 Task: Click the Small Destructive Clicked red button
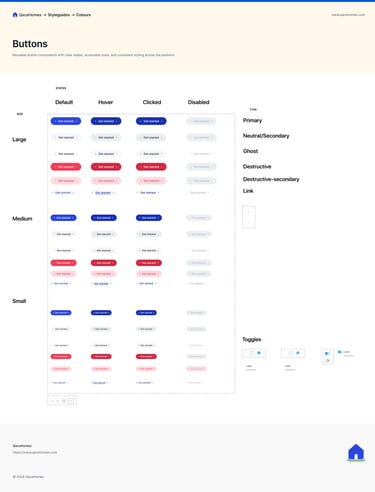tap(146, 356)
